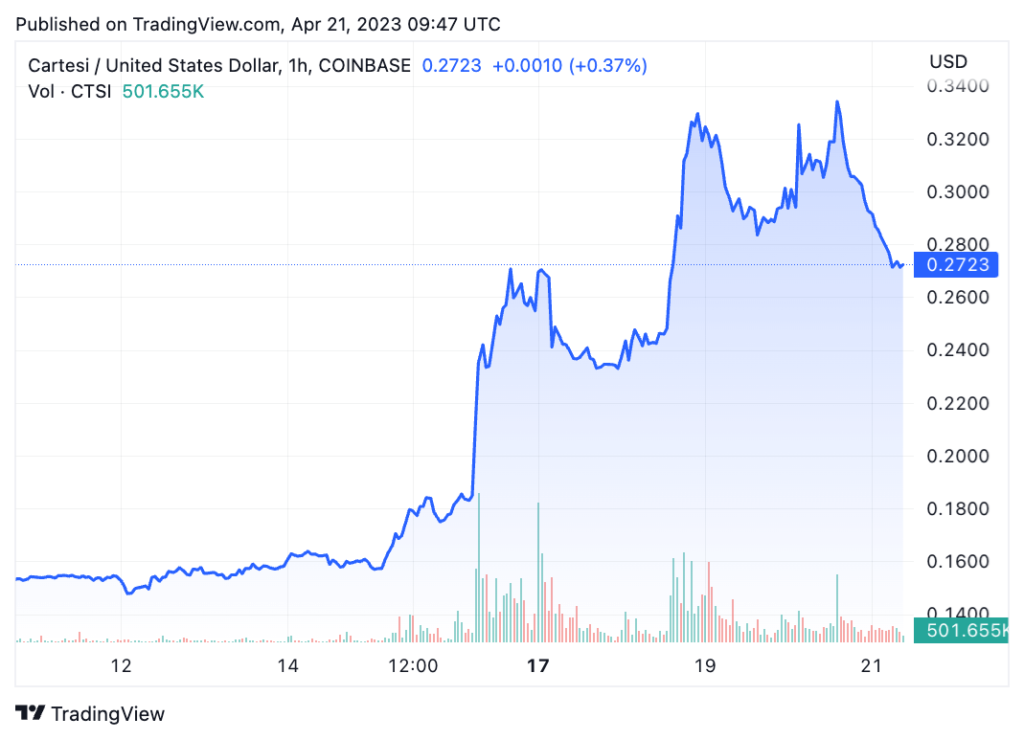
Task: Click the 0.2723 price in the legend
Action: 452,66
